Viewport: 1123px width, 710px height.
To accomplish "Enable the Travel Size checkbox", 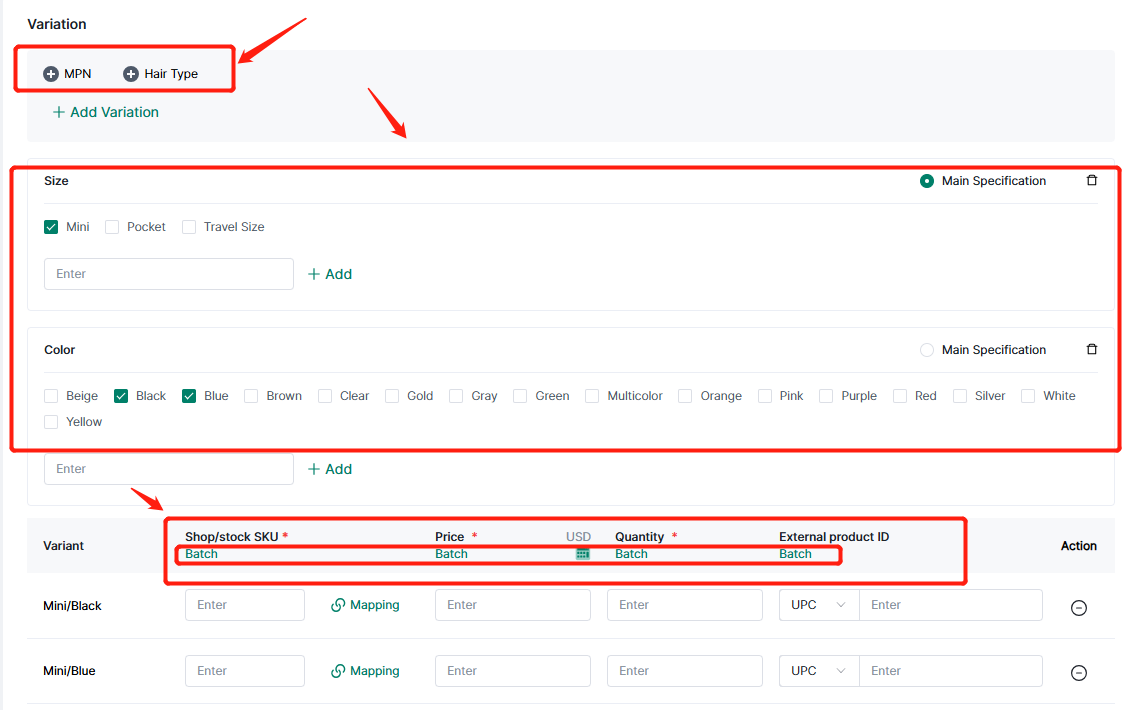I will pos(189,227).
